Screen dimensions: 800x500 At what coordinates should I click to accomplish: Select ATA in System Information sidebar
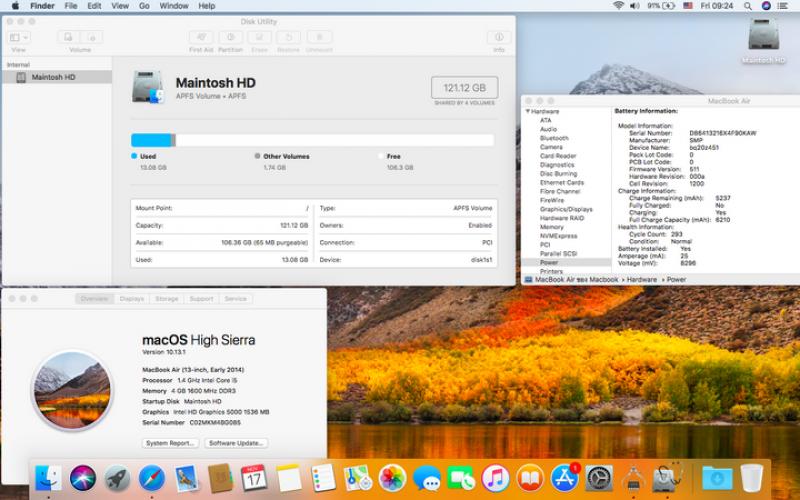[x=545, y=120]
